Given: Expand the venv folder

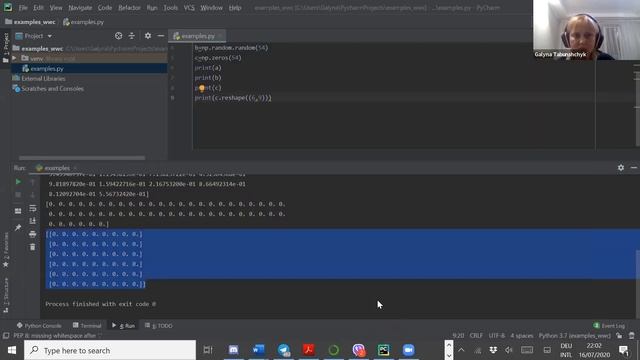Looking at the screenshot, I should click(x=15, y=58).
